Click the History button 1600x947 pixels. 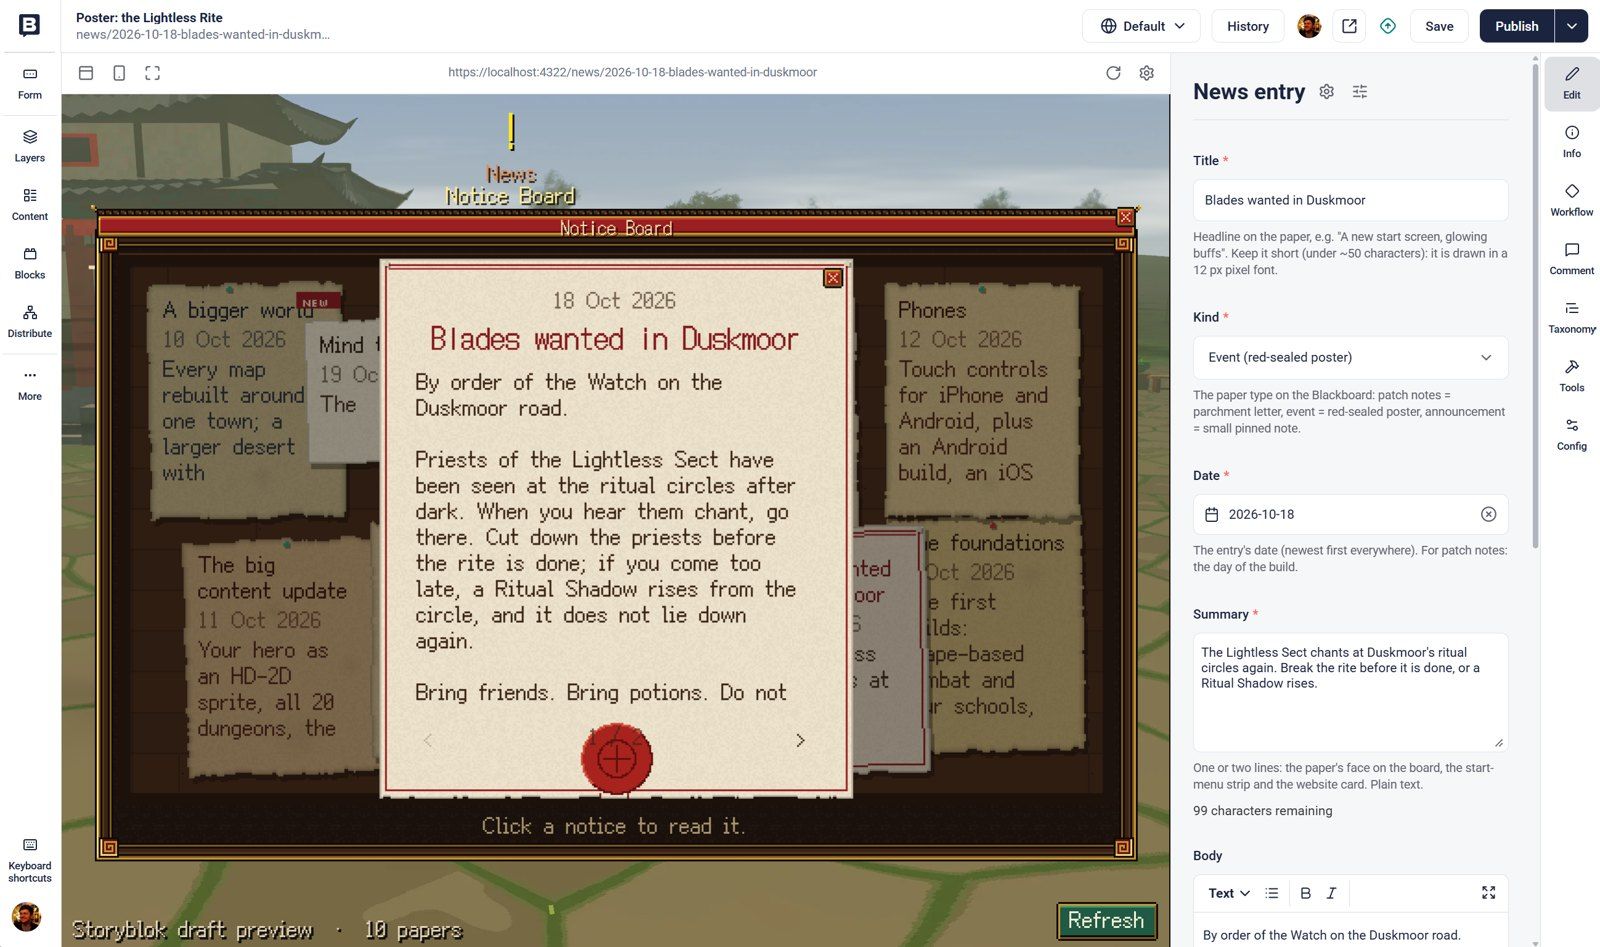pyautogui.click(x=1247, y=26)
